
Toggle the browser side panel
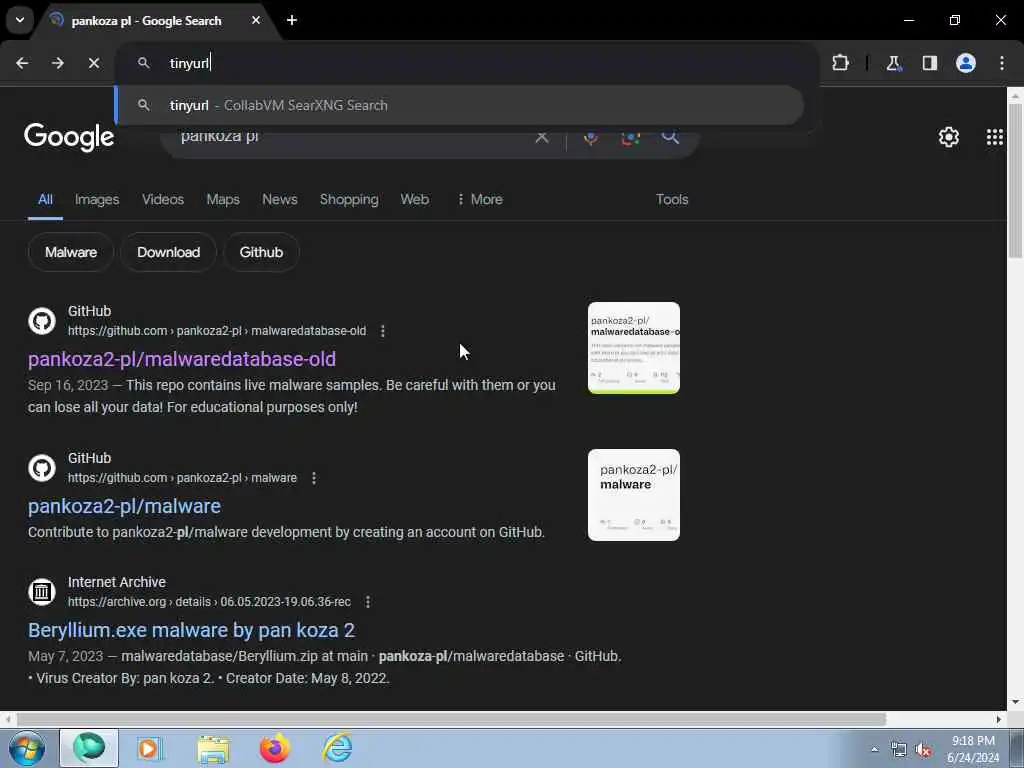929,63
